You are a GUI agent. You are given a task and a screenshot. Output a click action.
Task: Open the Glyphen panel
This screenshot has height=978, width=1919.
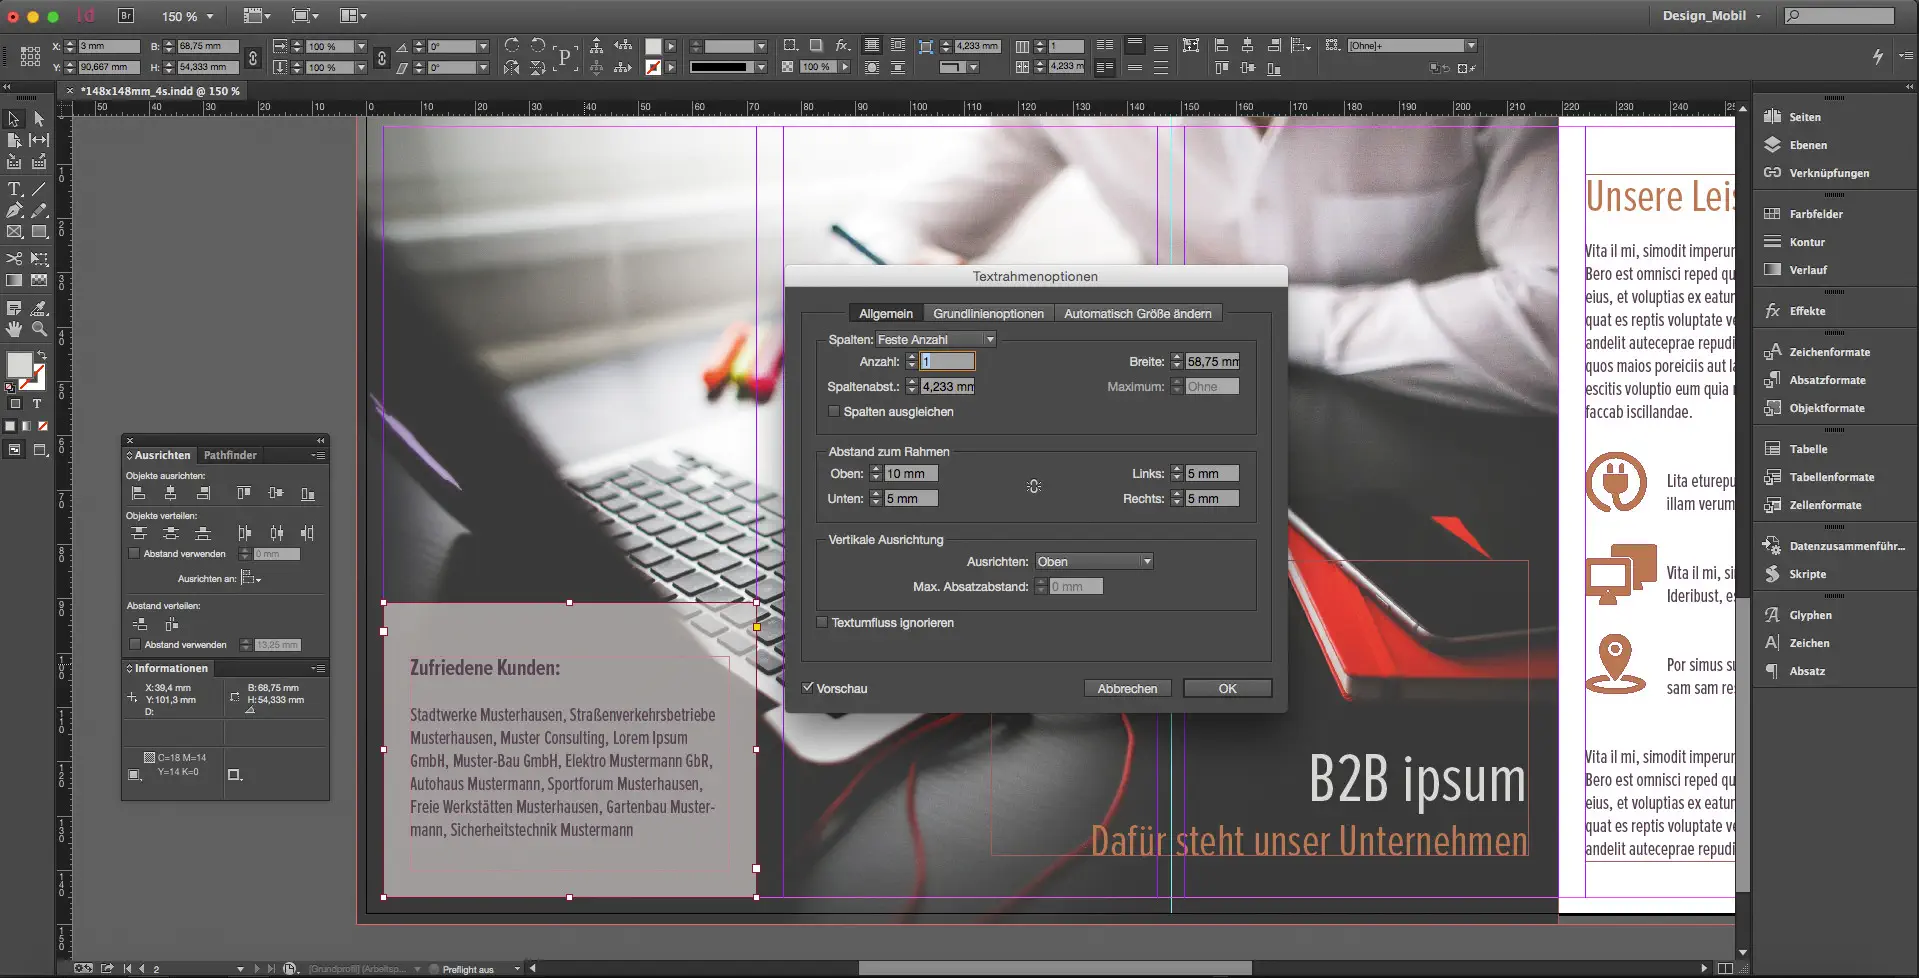1810,615
